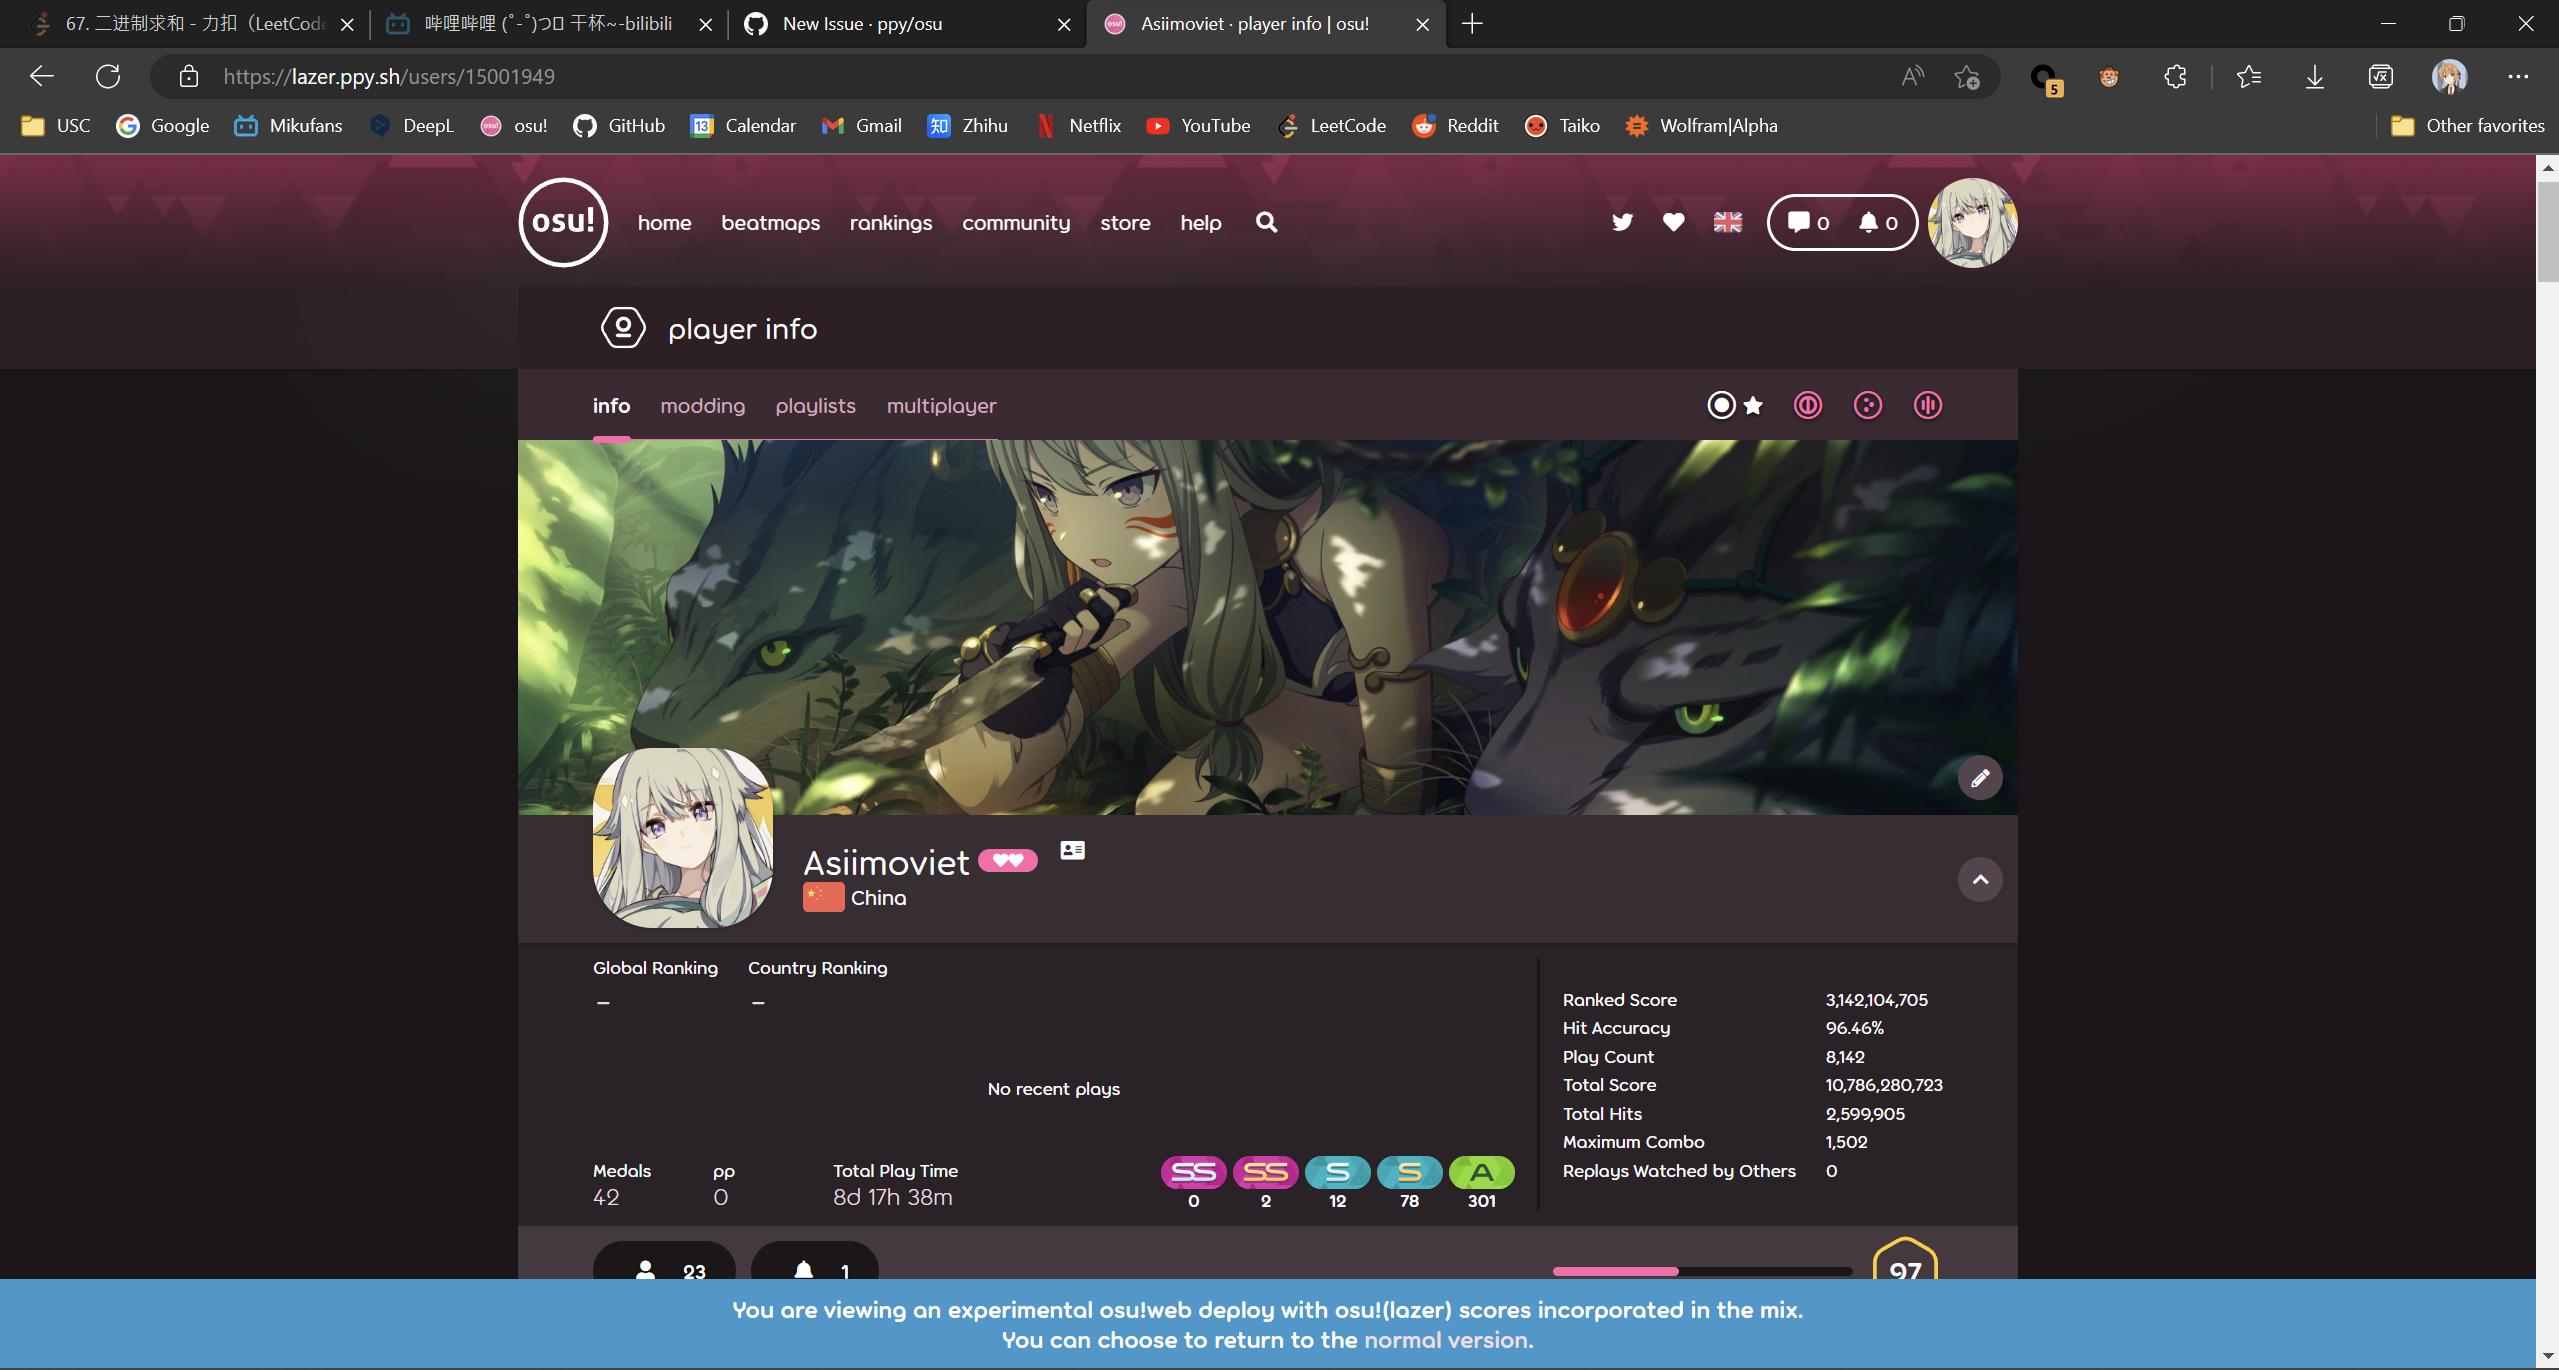Viewport: 2559px width, 1370px height.
Task: Collapse the profile section with the chevron button
Action: point(1981,879)
